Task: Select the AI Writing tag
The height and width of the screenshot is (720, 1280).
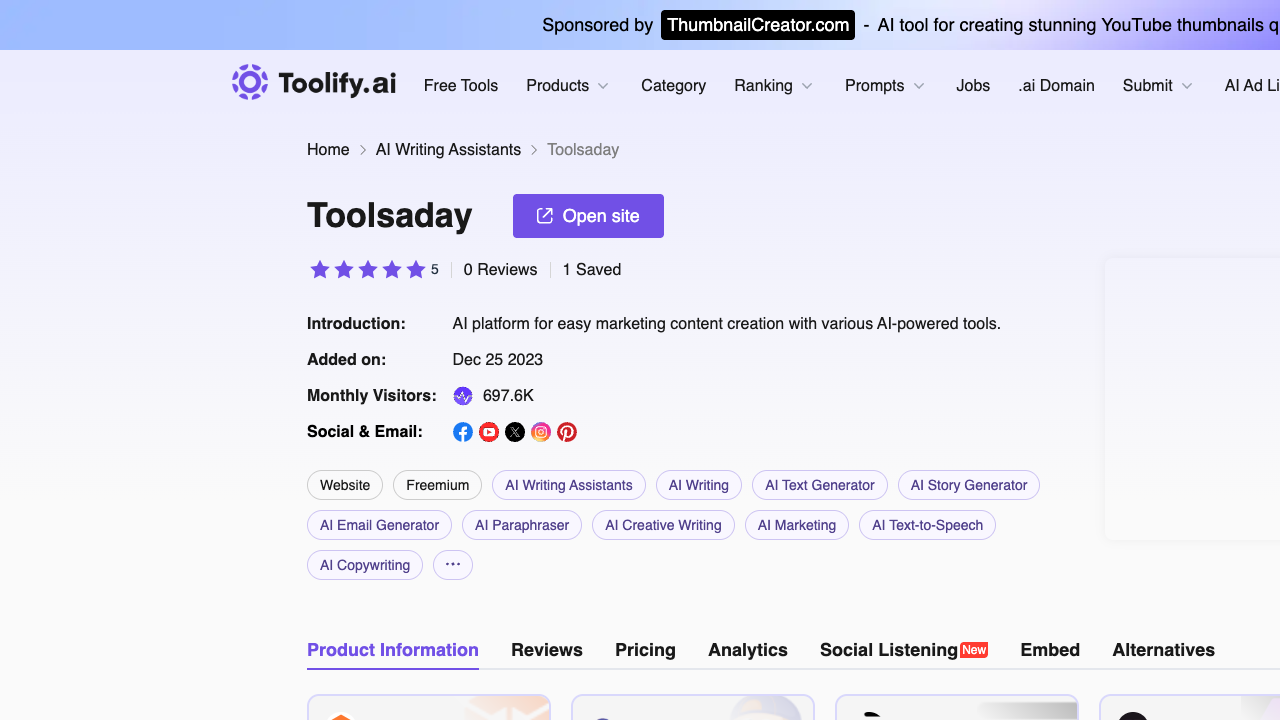Action: click(699, 485)
